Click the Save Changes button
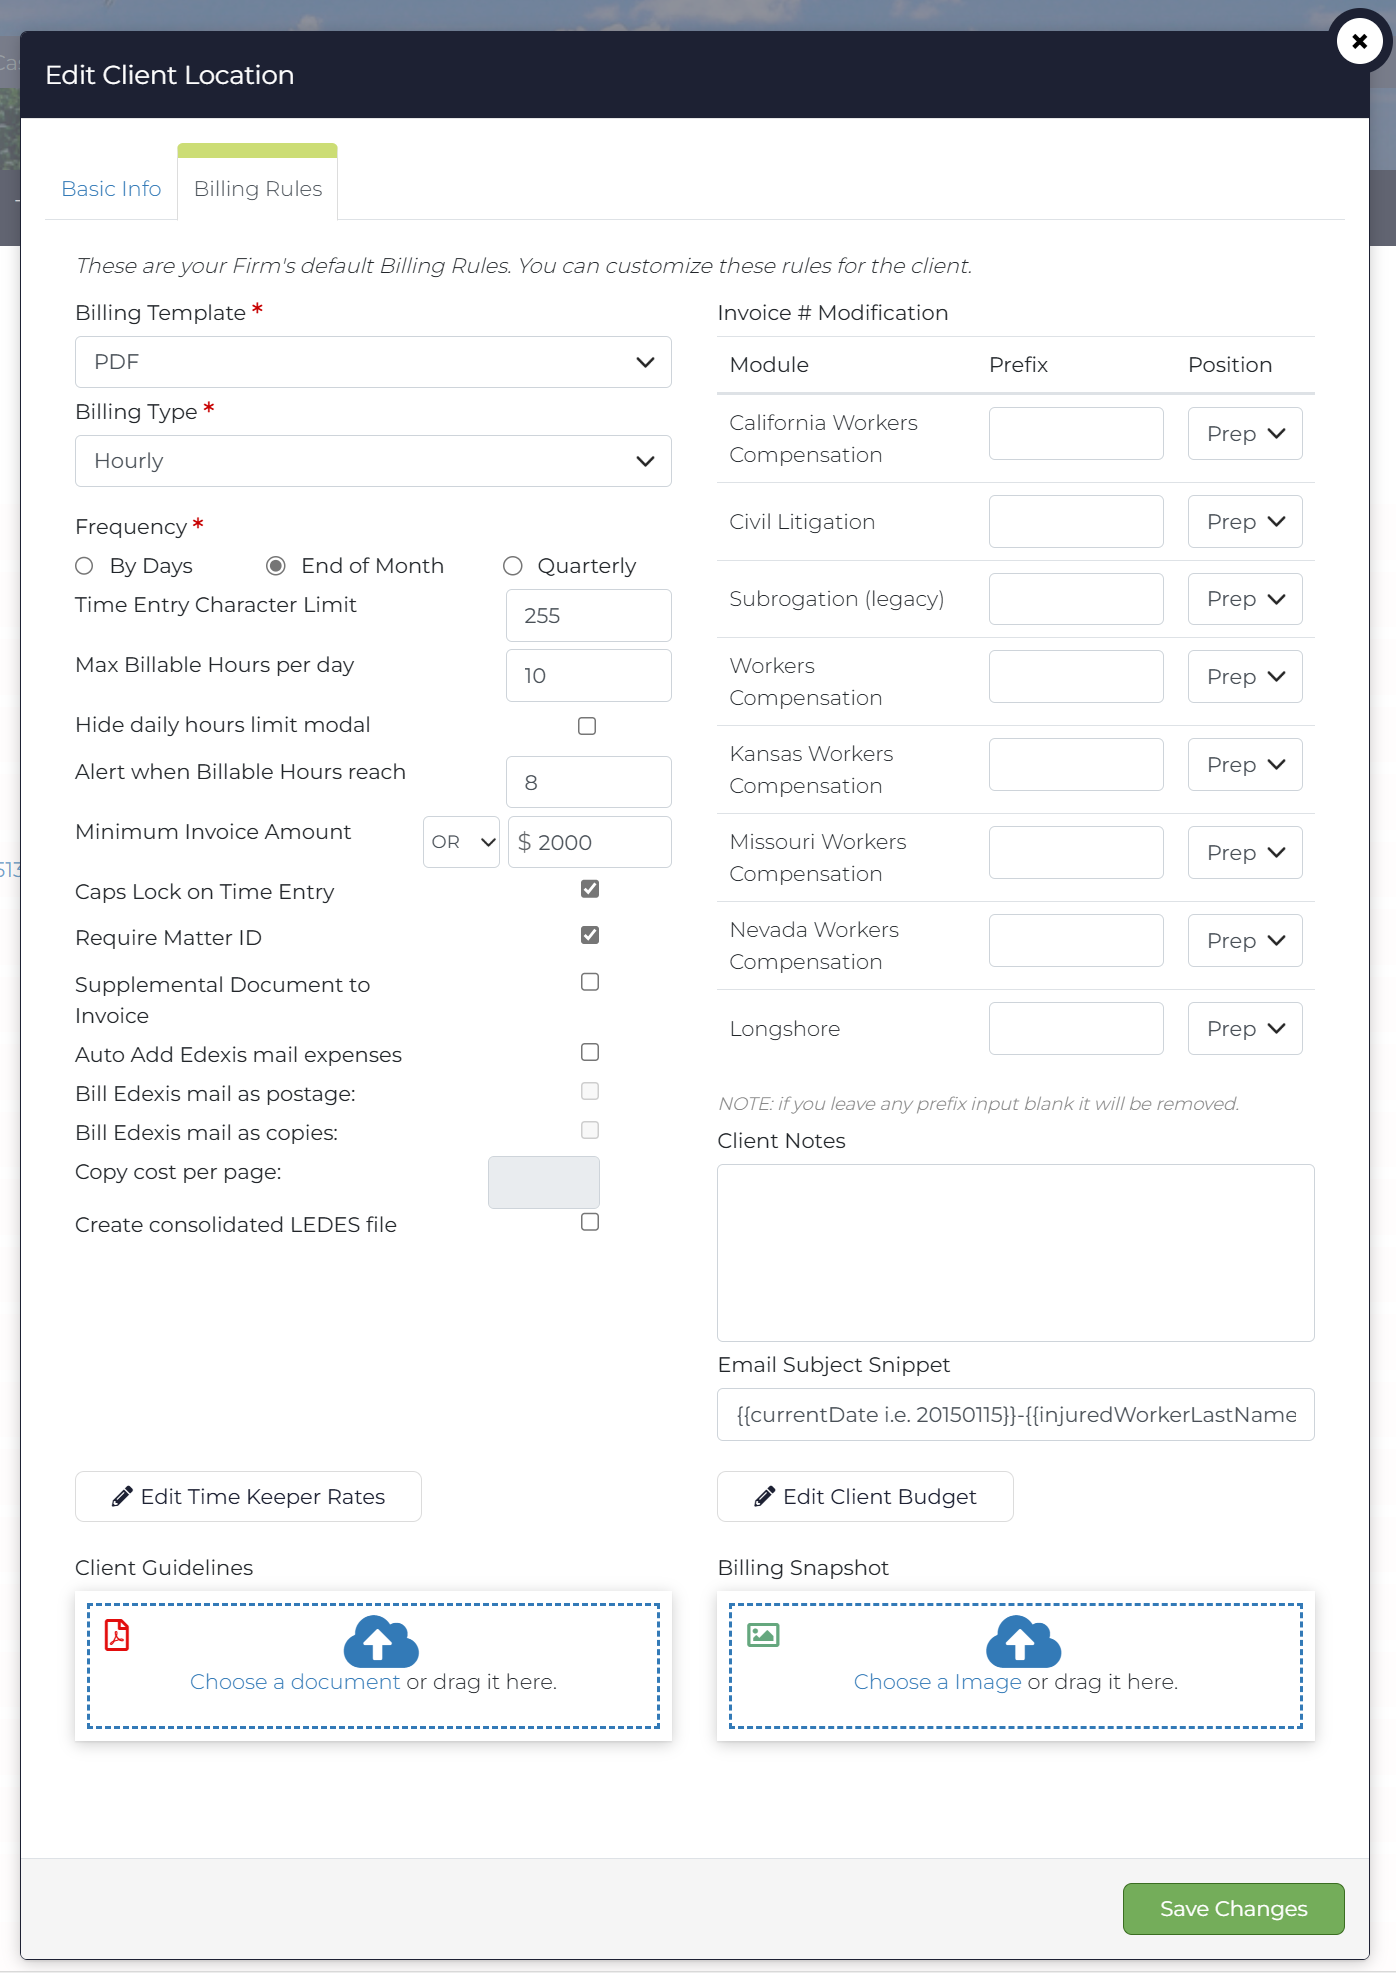Image resolution: width=1396 pixels, height=1973 pixels. (x=1234, y=1909)
